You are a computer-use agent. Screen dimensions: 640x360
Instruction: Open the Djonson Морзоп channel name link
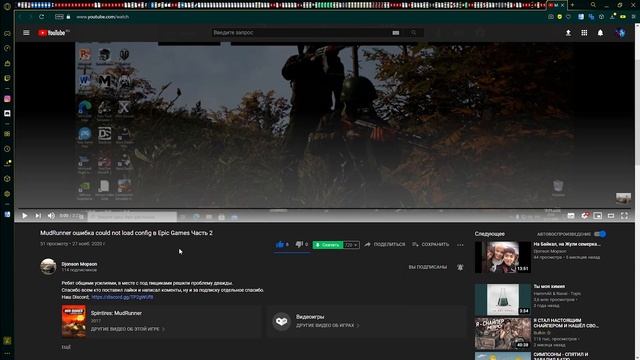[x=79, y=264]
